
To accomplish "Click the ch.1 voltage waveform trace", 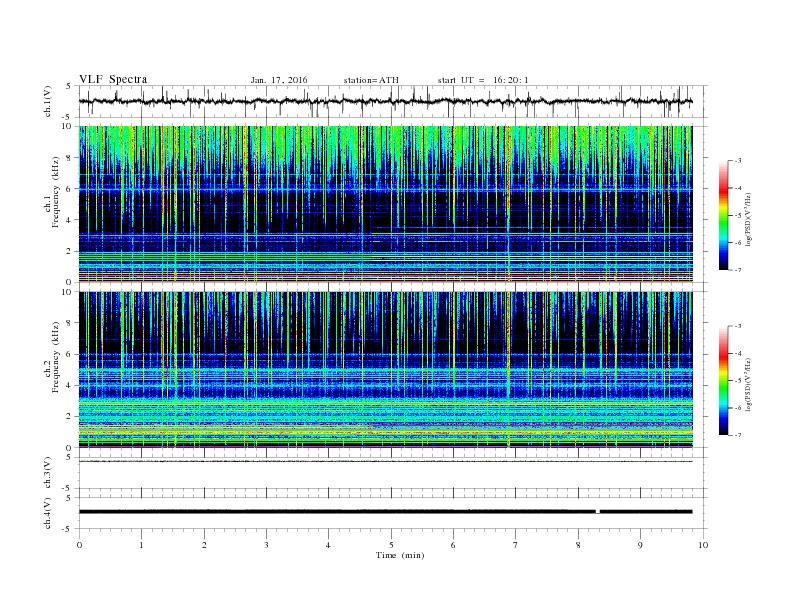I will point(385,101).
